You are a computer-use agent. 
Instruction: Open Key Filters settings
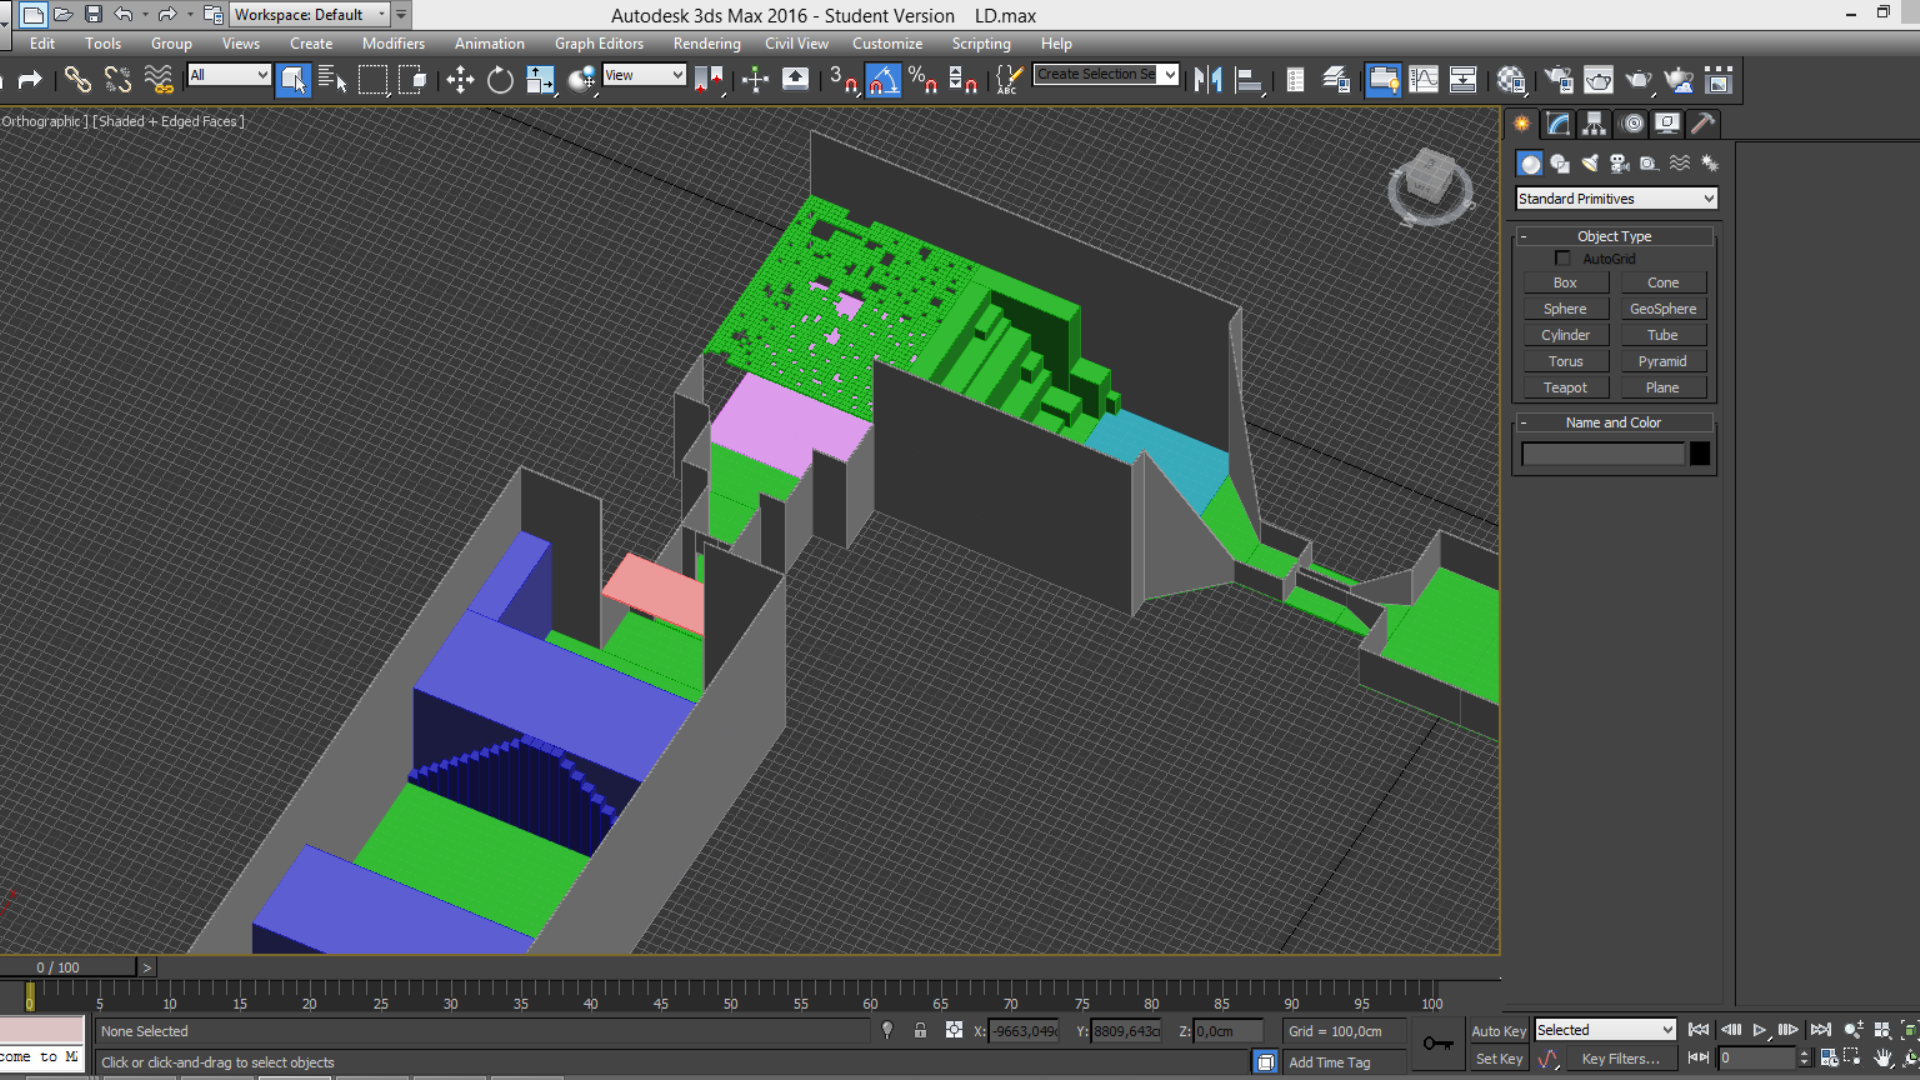pos(1620,1058)
